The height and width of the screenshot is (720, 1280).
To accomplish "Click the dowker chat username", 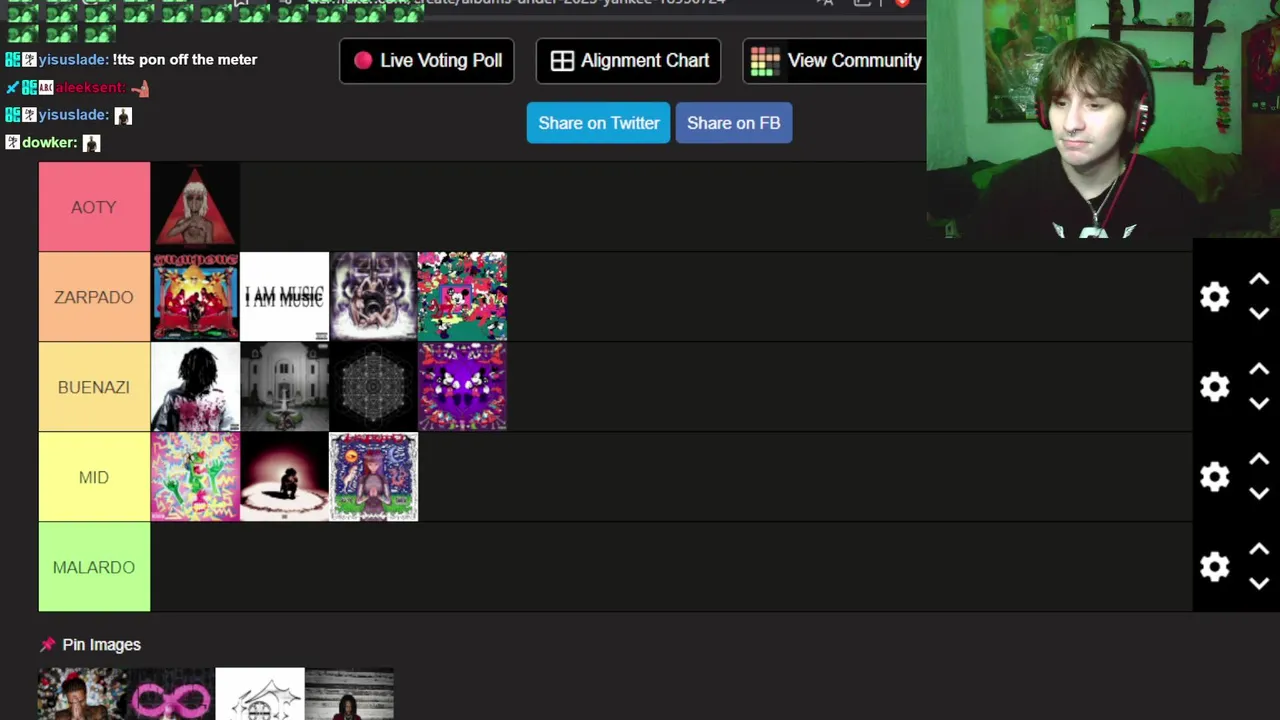I will click(49, 143).
